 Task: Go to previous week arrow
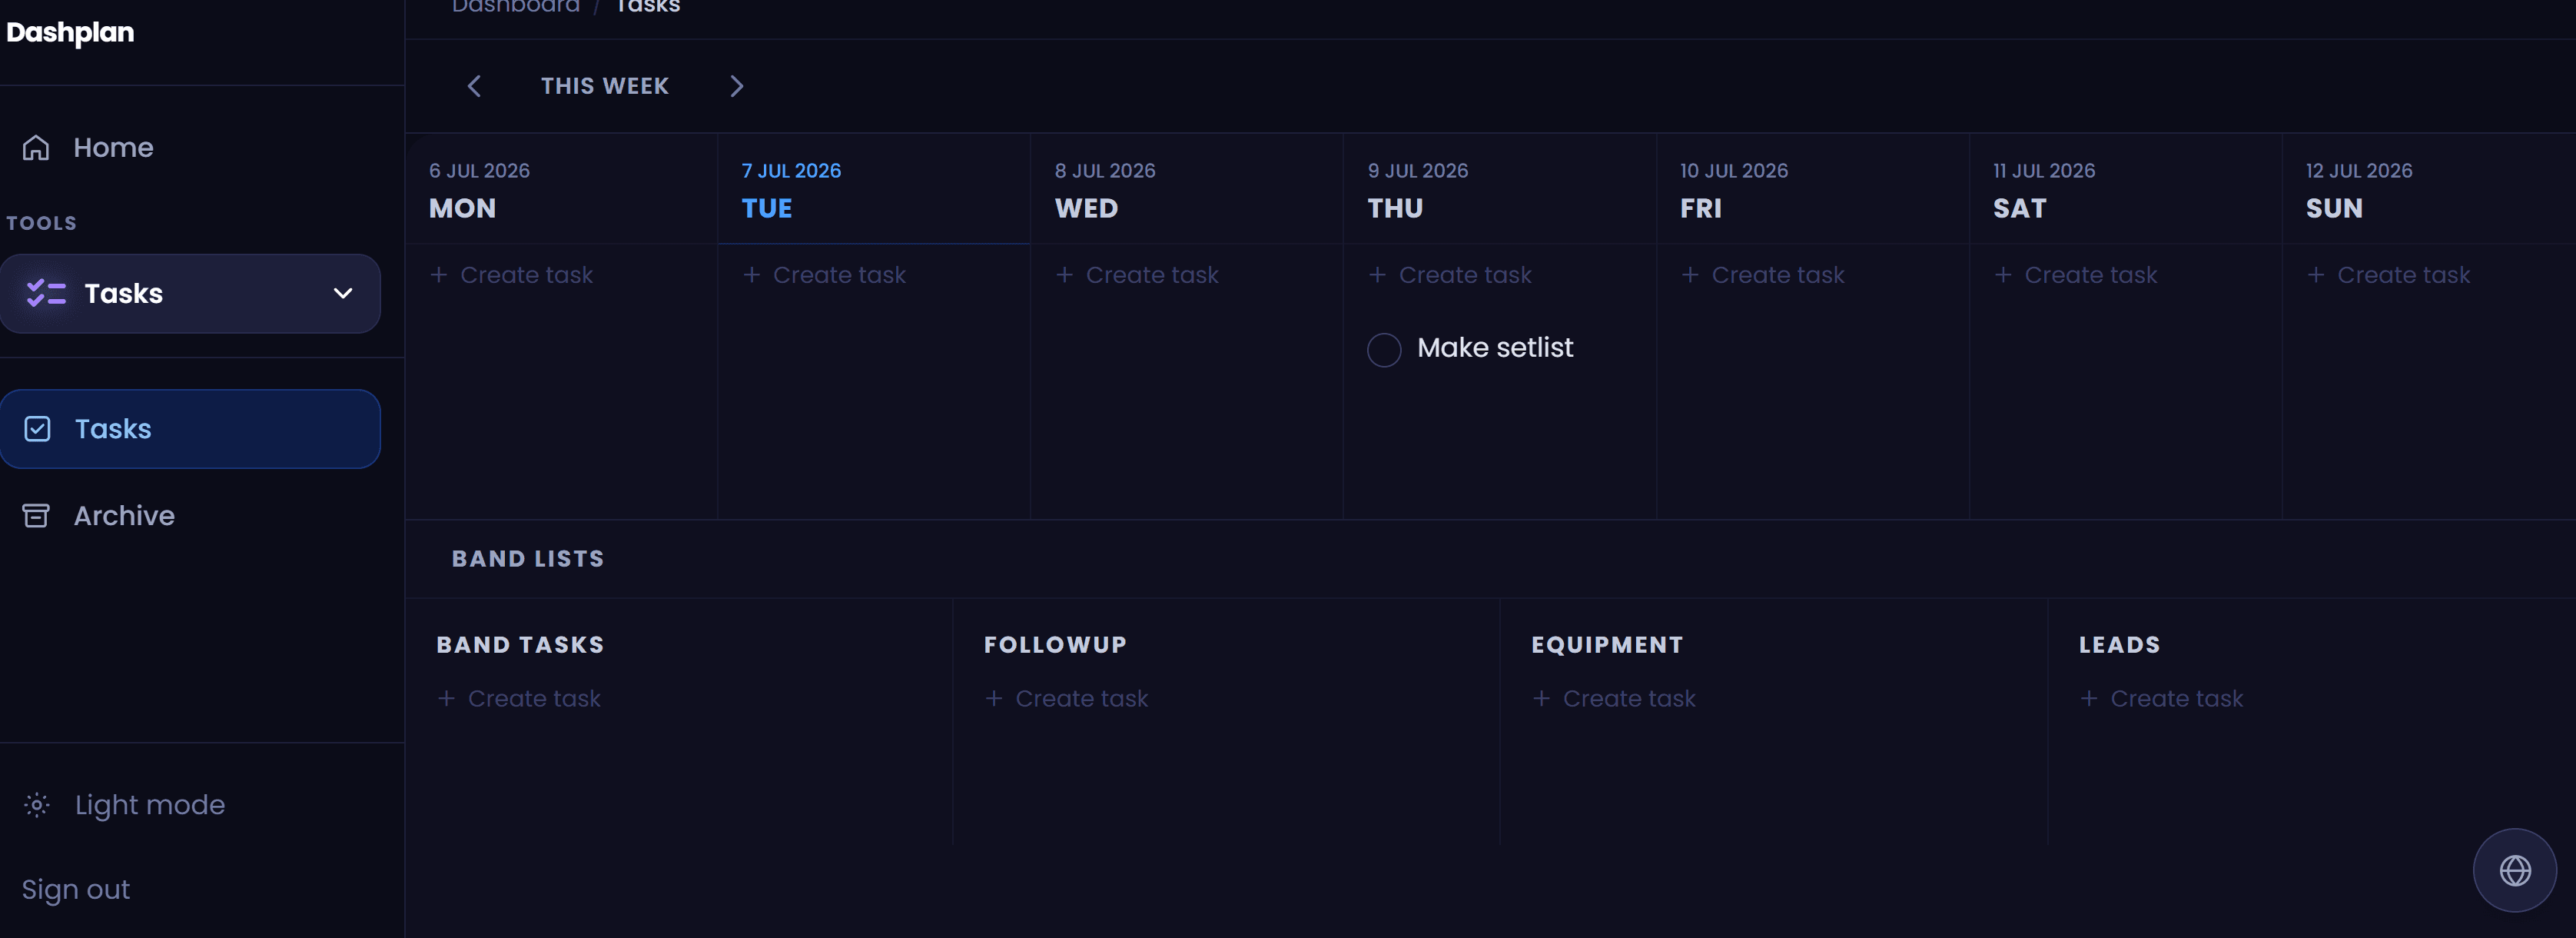tap(474, 86)
